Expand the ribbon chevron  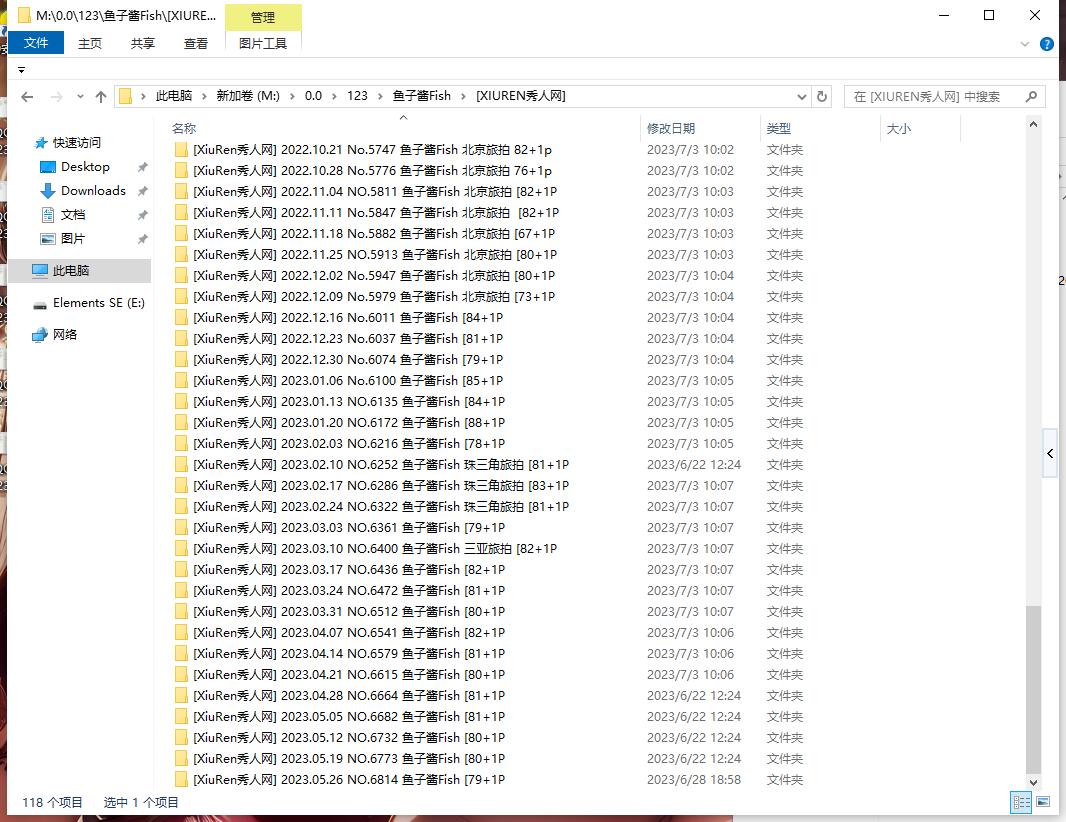click(1025, 44)
